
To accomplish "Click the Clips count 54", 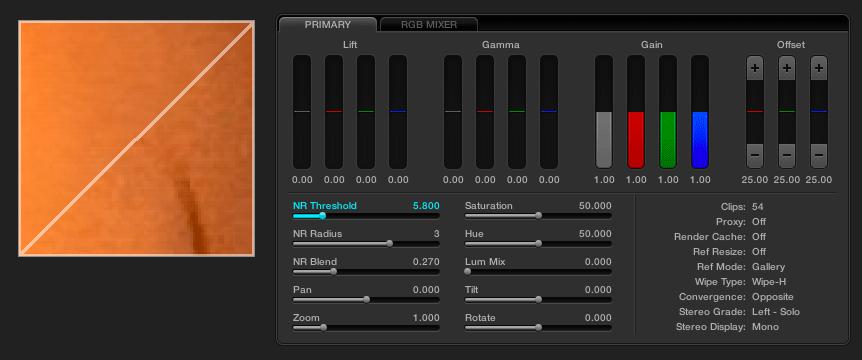I will (758, 207).
